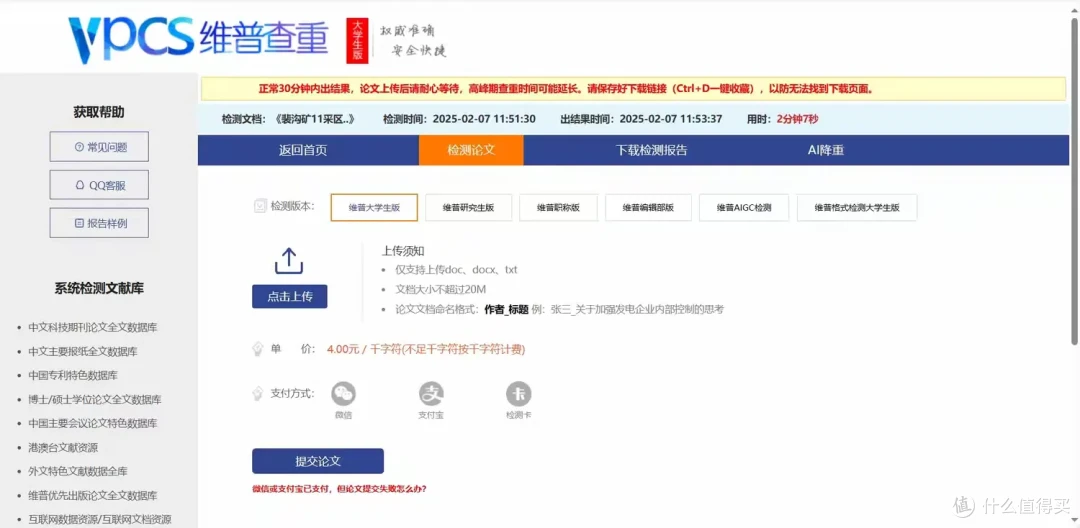Open the 微信或支付宝已支付 failure help link
Image resolution: width=1080 pixels, height=528 pixels.
coord(339,489)
